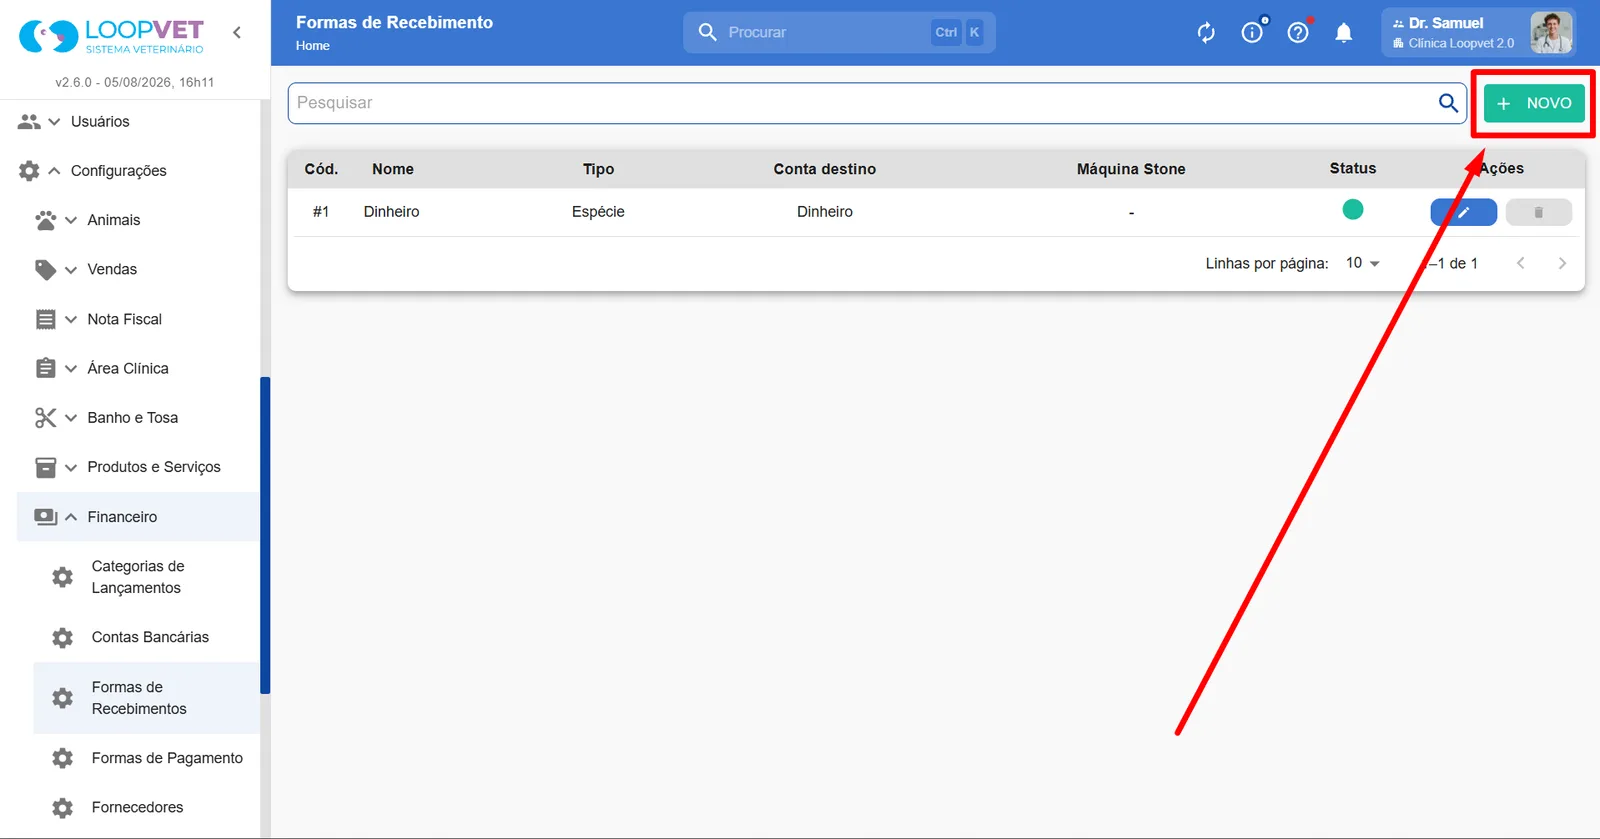Collapse the sidebar with the left chevron
Screen dimensions: 1600x839
click(237, 32)
